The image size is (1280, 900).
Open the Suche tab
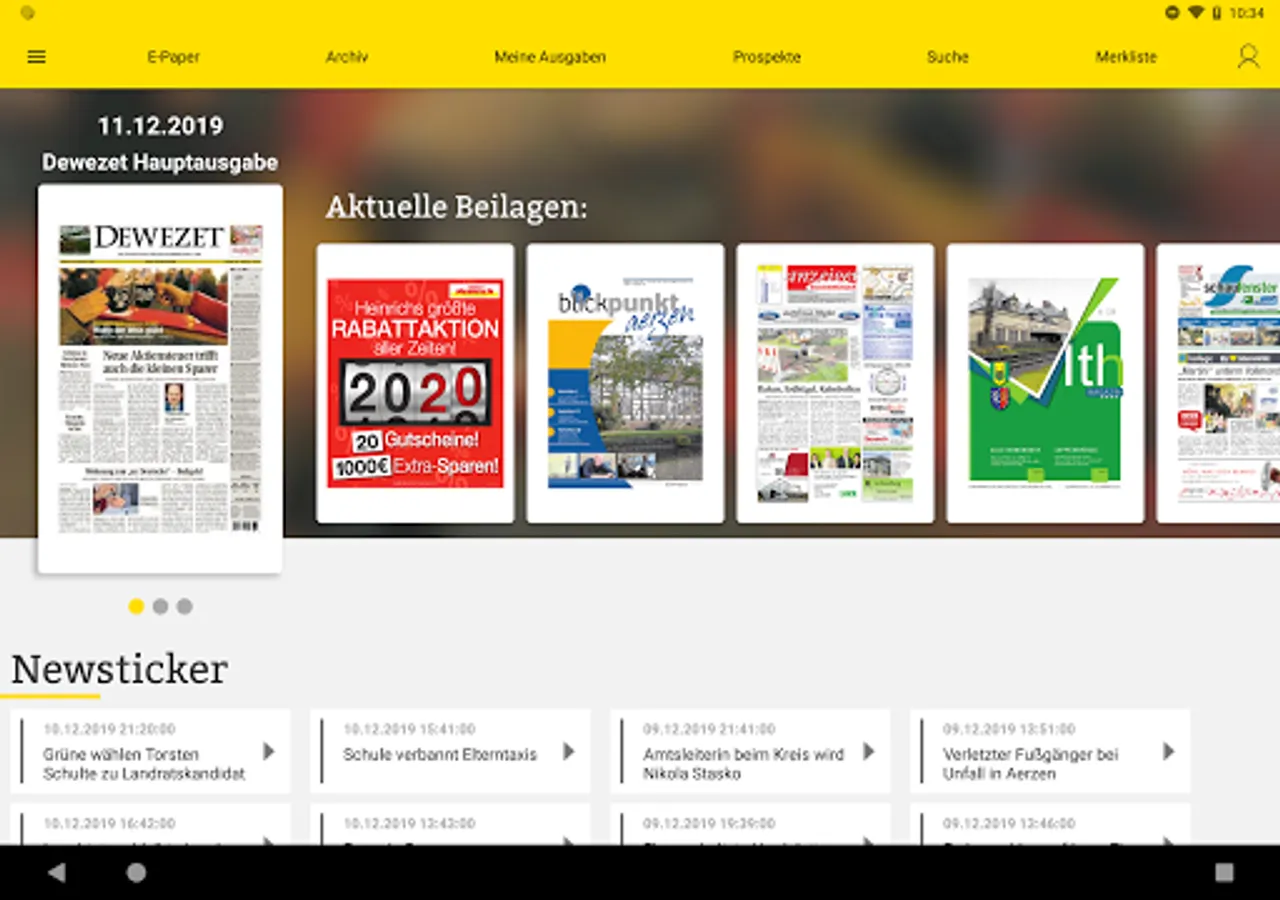[948, 57]
